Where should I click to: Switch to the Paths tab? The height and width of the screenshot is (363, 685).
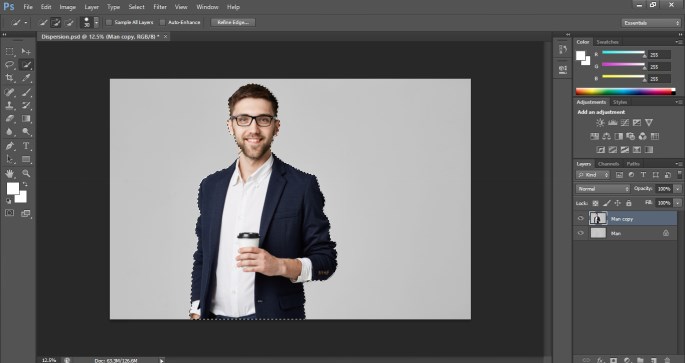(x=633, y=164)
